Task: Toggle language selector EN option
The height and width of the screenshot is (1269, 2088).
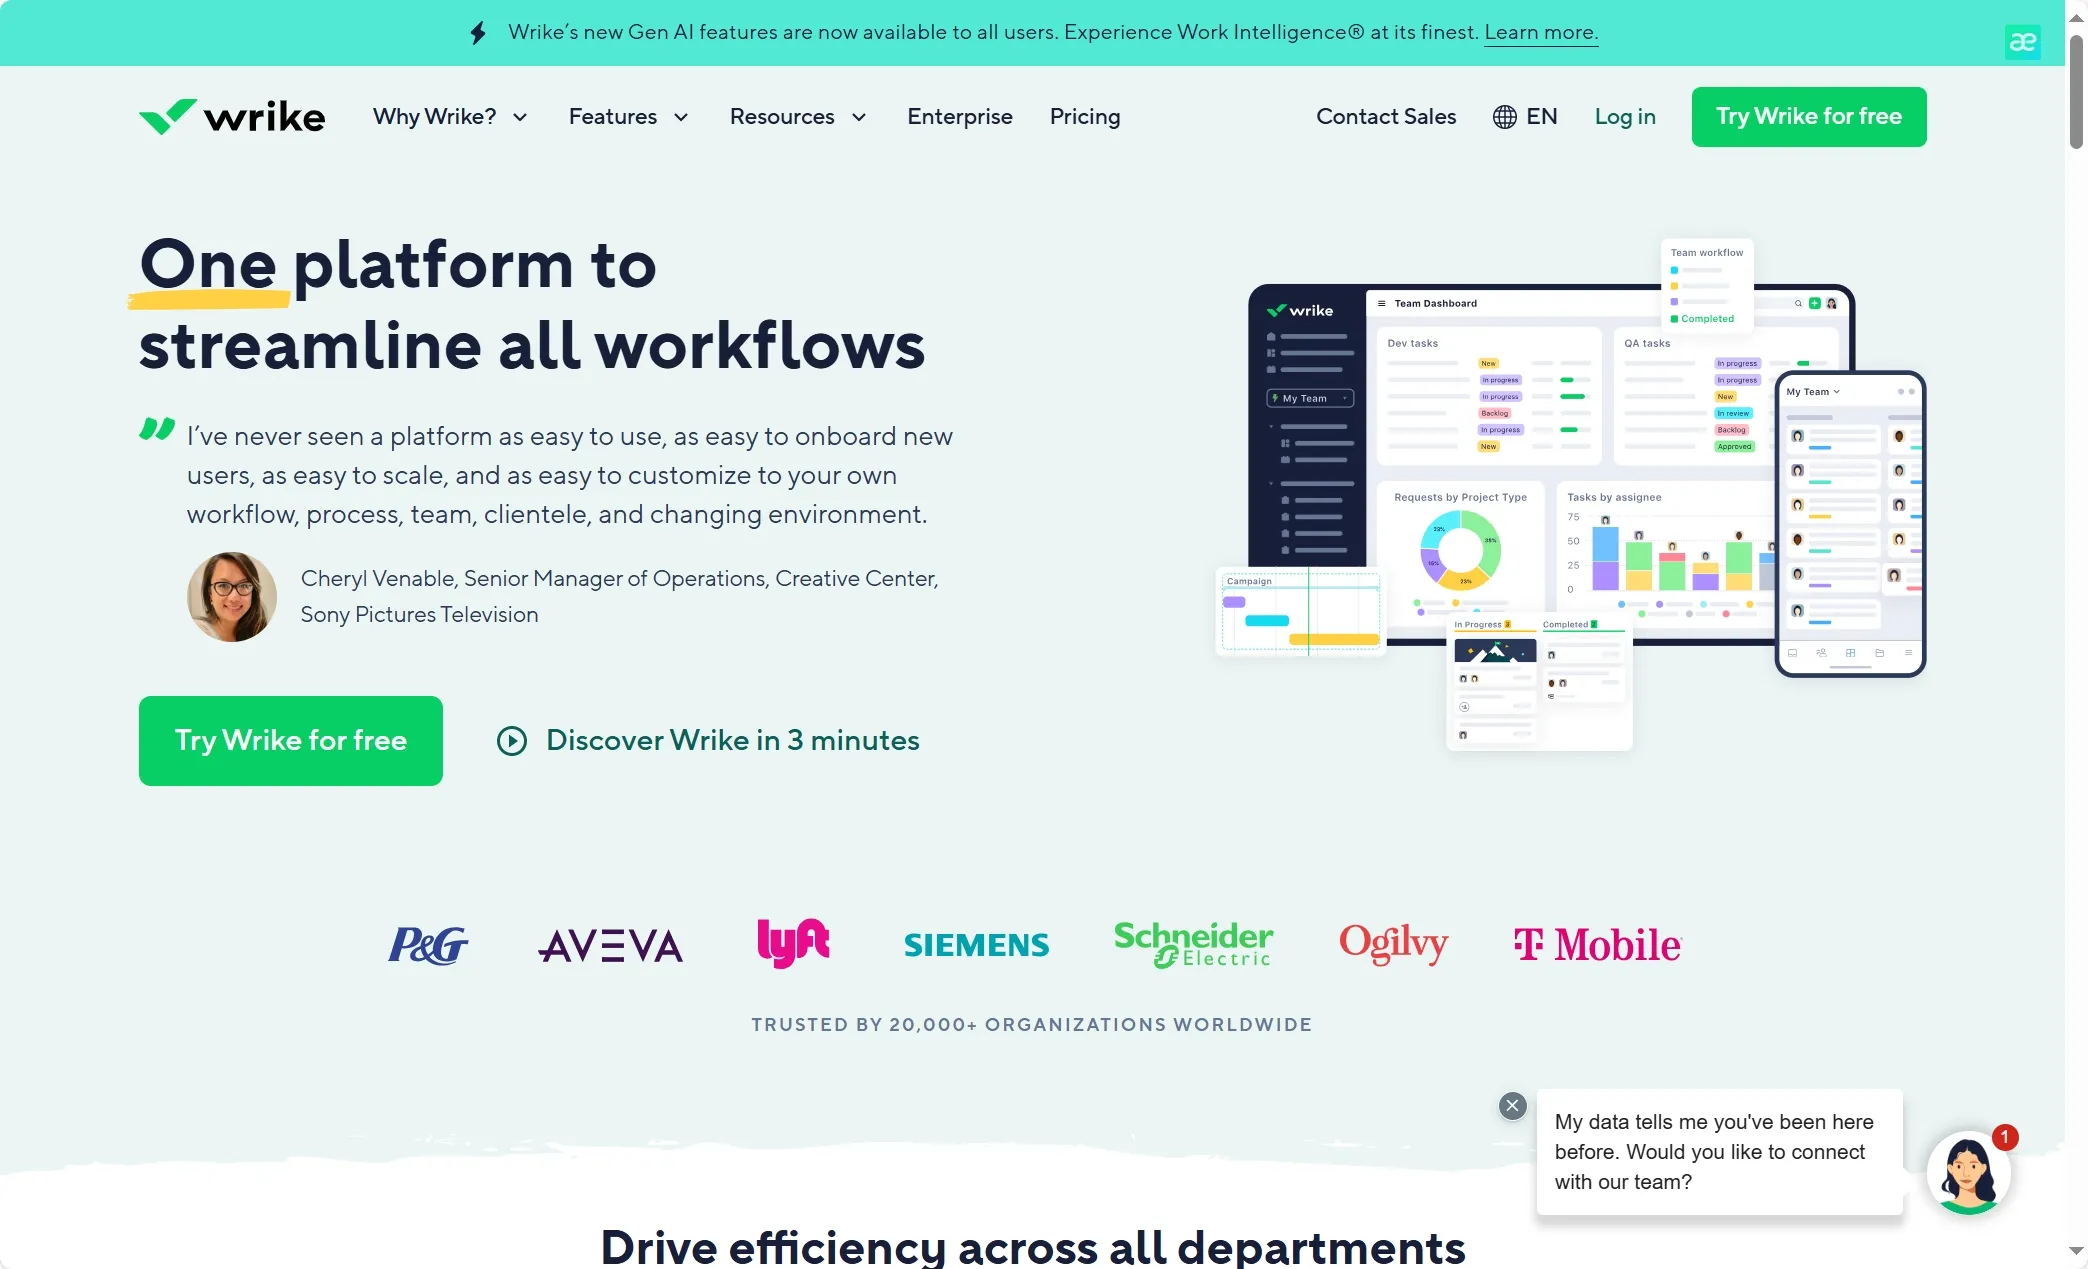Action: click(1527, 116)
